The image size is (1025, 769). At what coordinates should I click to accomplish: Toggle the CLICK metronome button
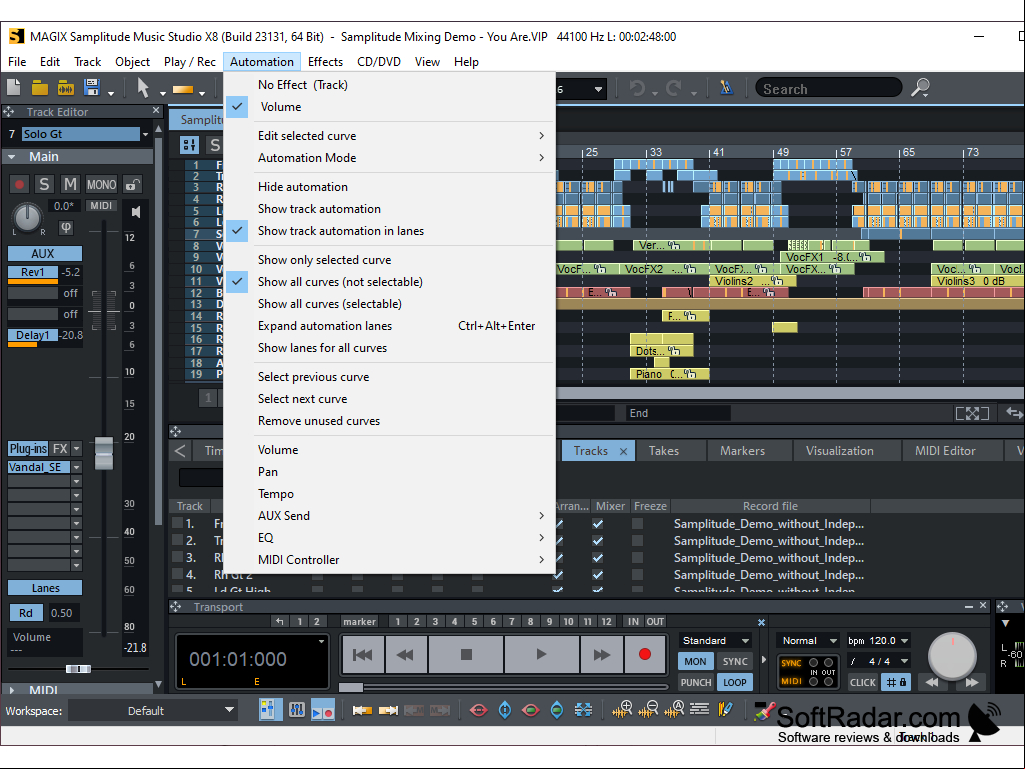tap(862, 682)
